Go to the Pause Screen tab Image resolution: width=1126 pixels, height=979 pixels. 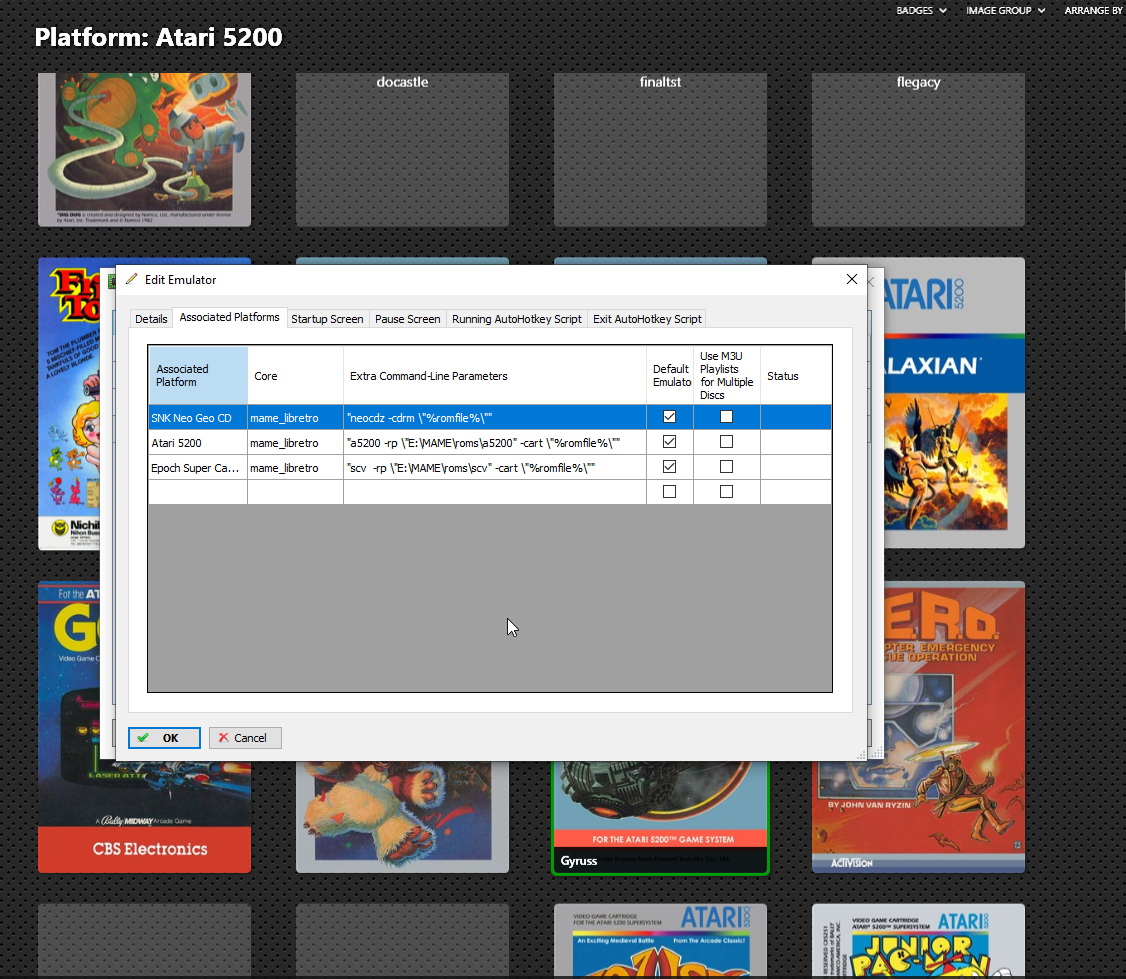coord(407,319)
